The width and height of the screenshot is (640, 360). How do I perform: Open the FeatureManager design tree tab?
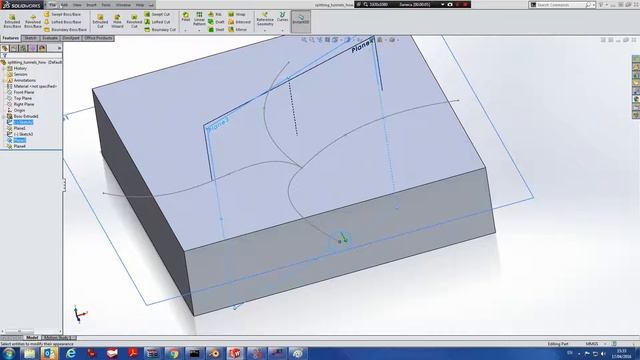5,48
